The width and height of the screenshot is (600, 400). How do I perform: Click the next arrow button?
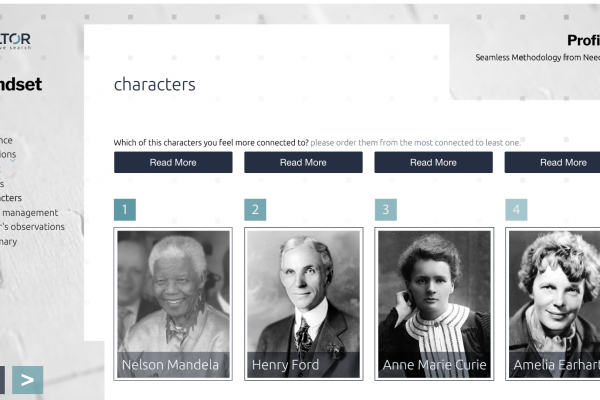pos(27,380)
